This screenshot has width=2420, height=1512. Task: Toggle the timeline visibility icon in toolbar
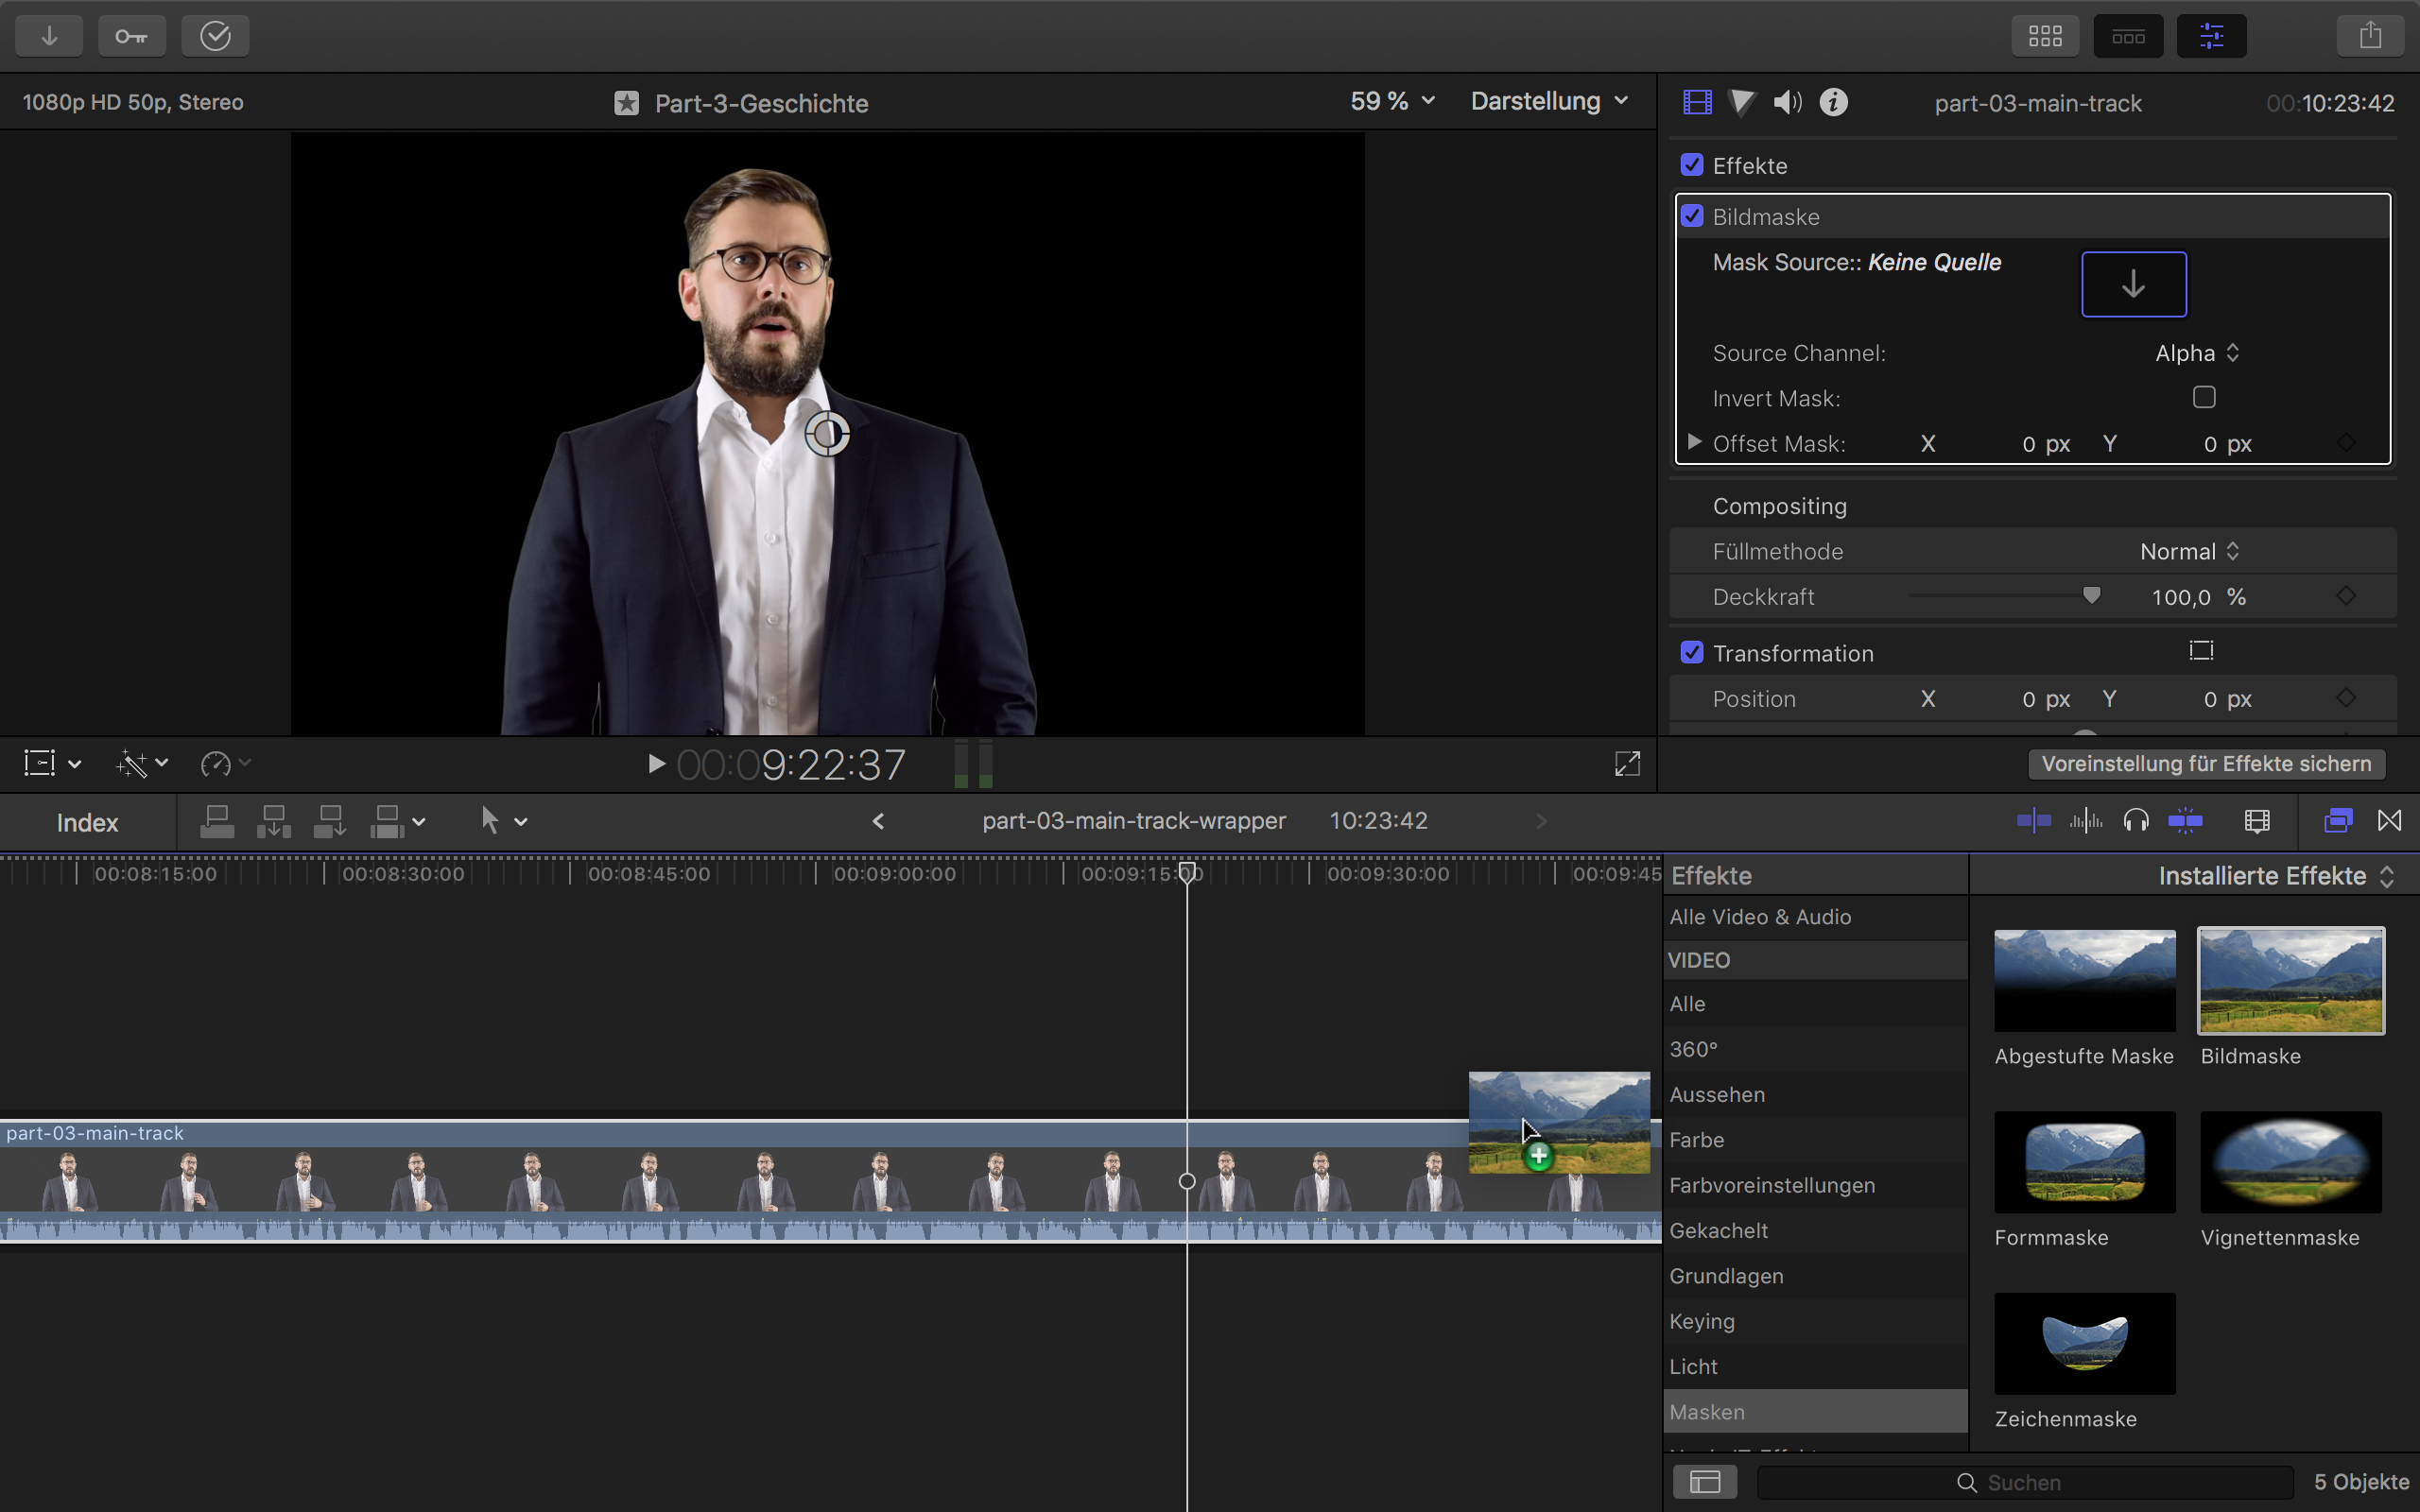point(2128,36)
